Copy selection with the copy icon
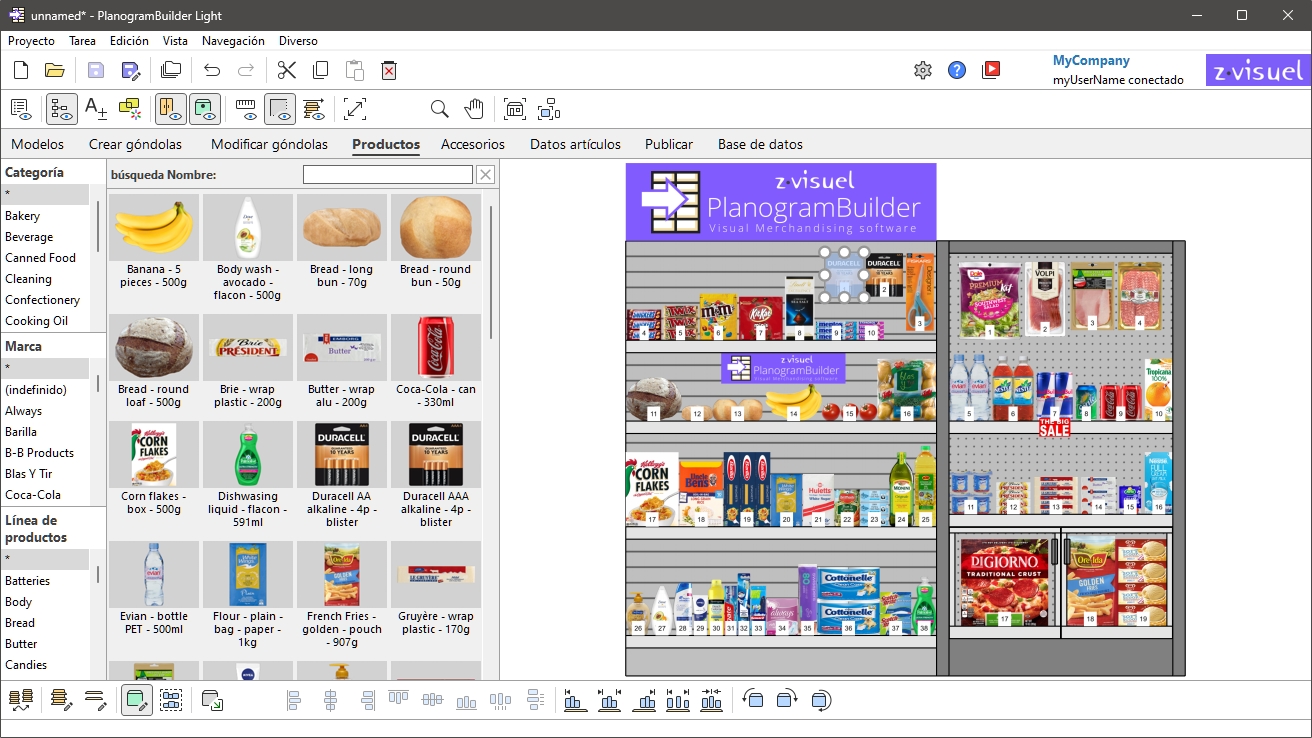Viewport: 1312px width, 738px height. [x=321, y=70]
